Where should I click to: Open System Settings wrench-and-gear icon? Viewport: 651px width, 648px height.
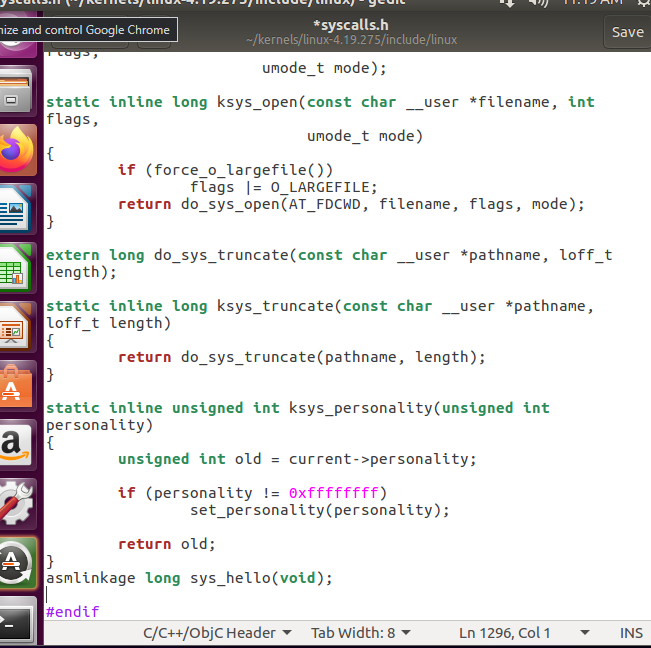pyautogui.click(x=16, y=504)
